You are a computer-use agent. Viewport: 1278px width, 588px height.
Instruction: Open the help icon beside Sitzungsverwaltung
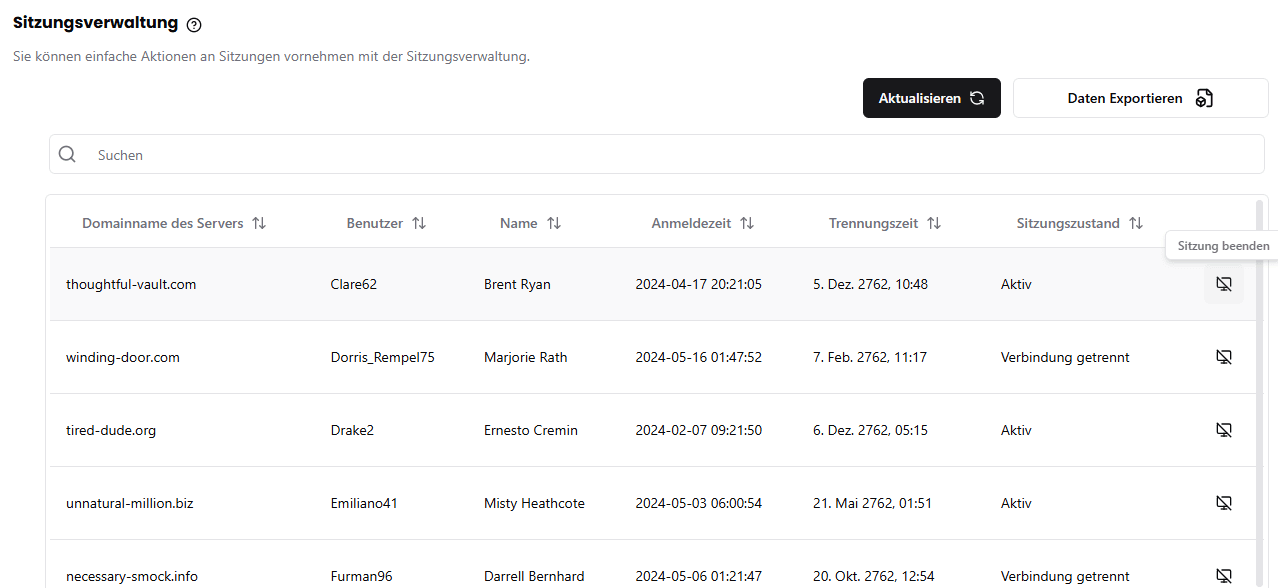pos(194,25)
